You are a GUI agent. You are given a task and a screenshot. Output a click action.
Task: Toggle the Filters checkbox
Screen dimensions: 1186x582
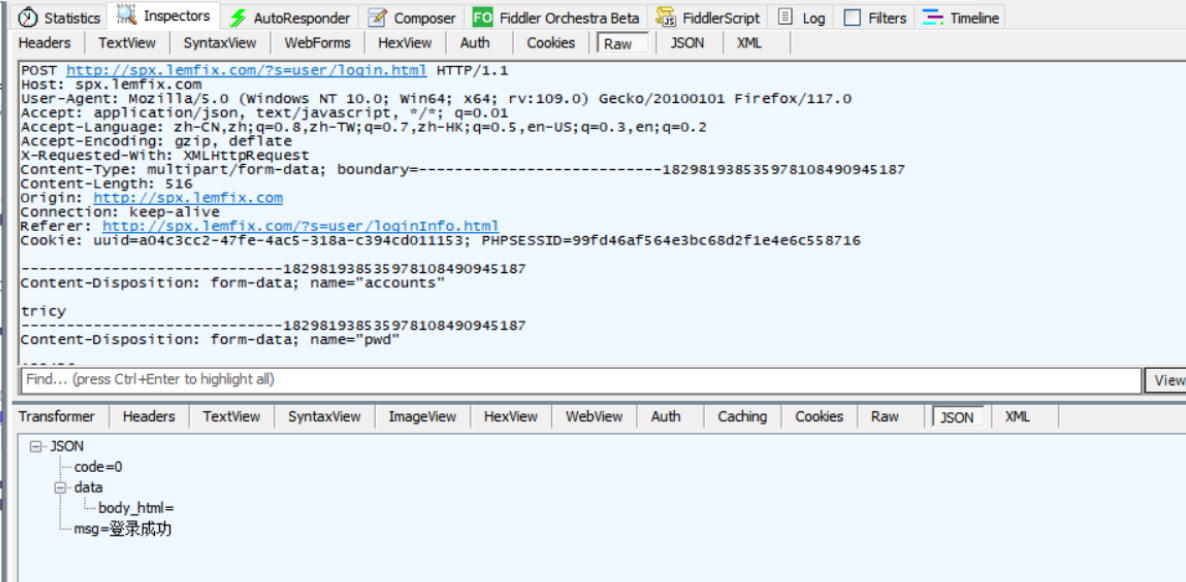point(852,18)
